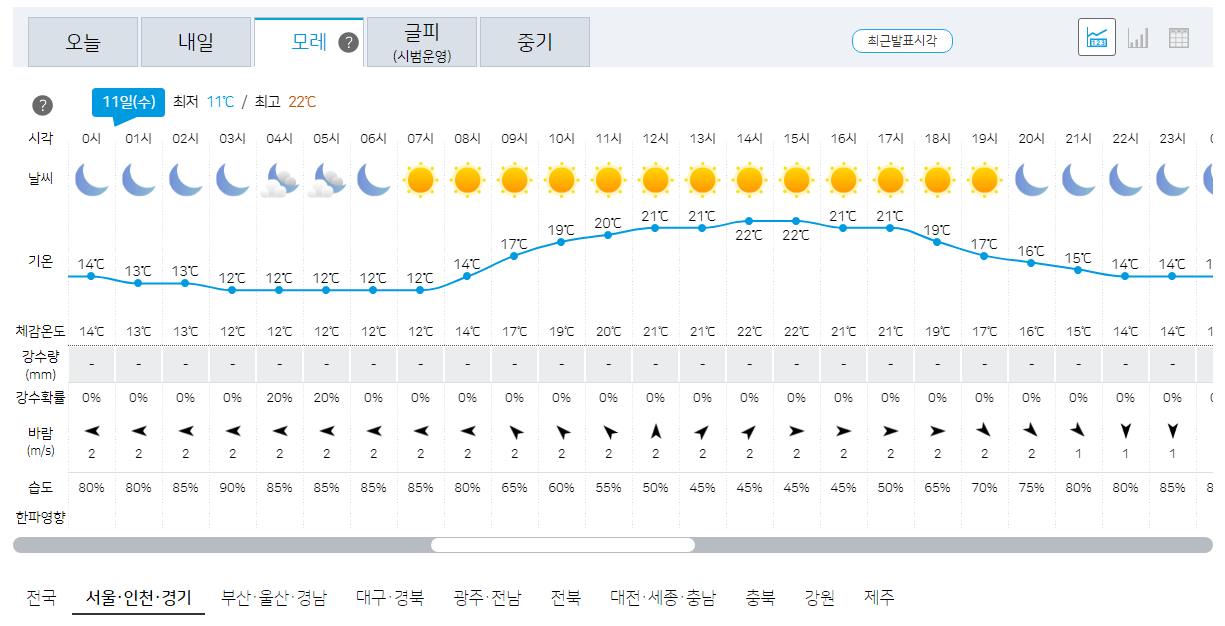
Task: Click the horizontal scrollbar below the chart
Action: click(x=565, y=544)
